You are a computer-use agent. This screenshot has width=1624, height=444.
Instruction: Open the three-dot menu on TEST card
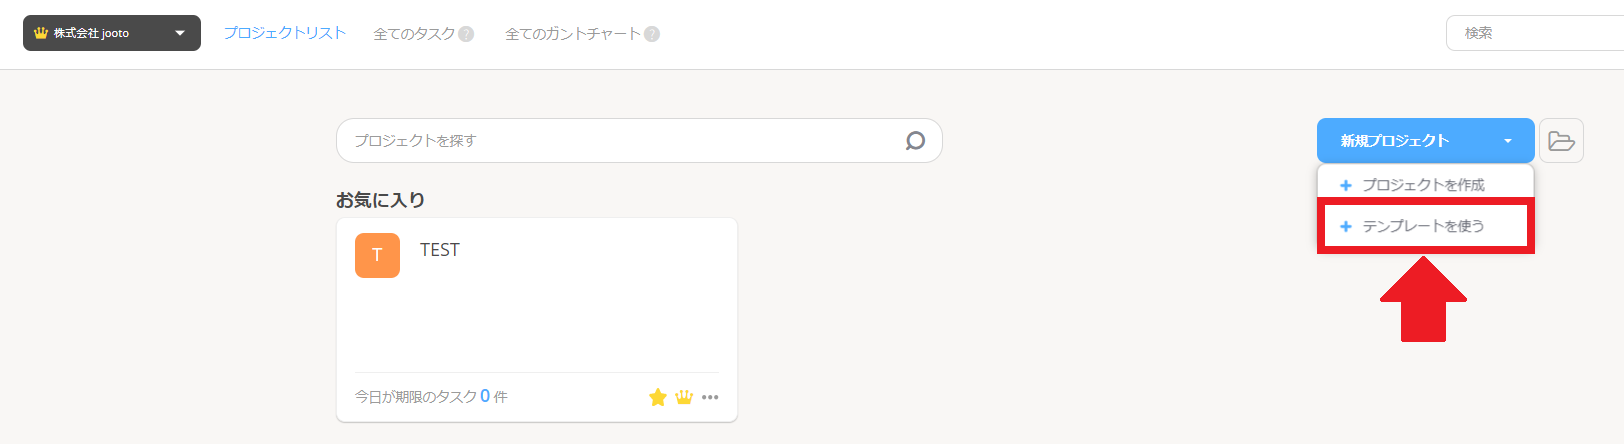point(710,397)
